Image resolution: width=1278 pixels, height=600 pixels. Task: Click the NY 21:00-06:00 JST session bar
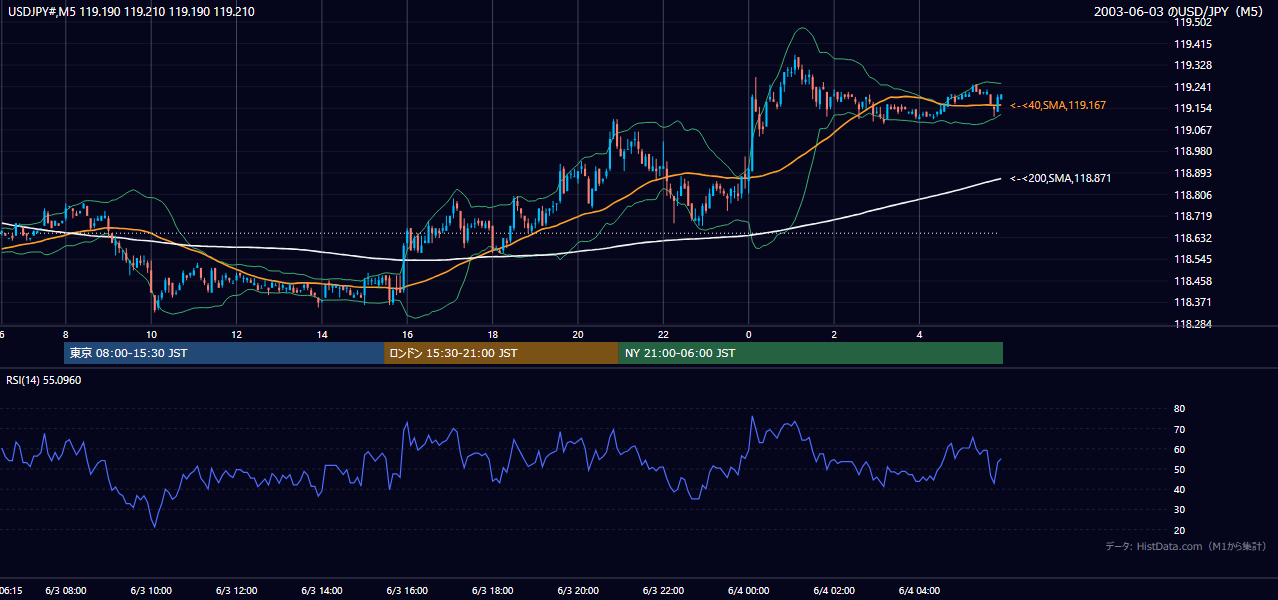pyautogui.click(x=810, y=353)
